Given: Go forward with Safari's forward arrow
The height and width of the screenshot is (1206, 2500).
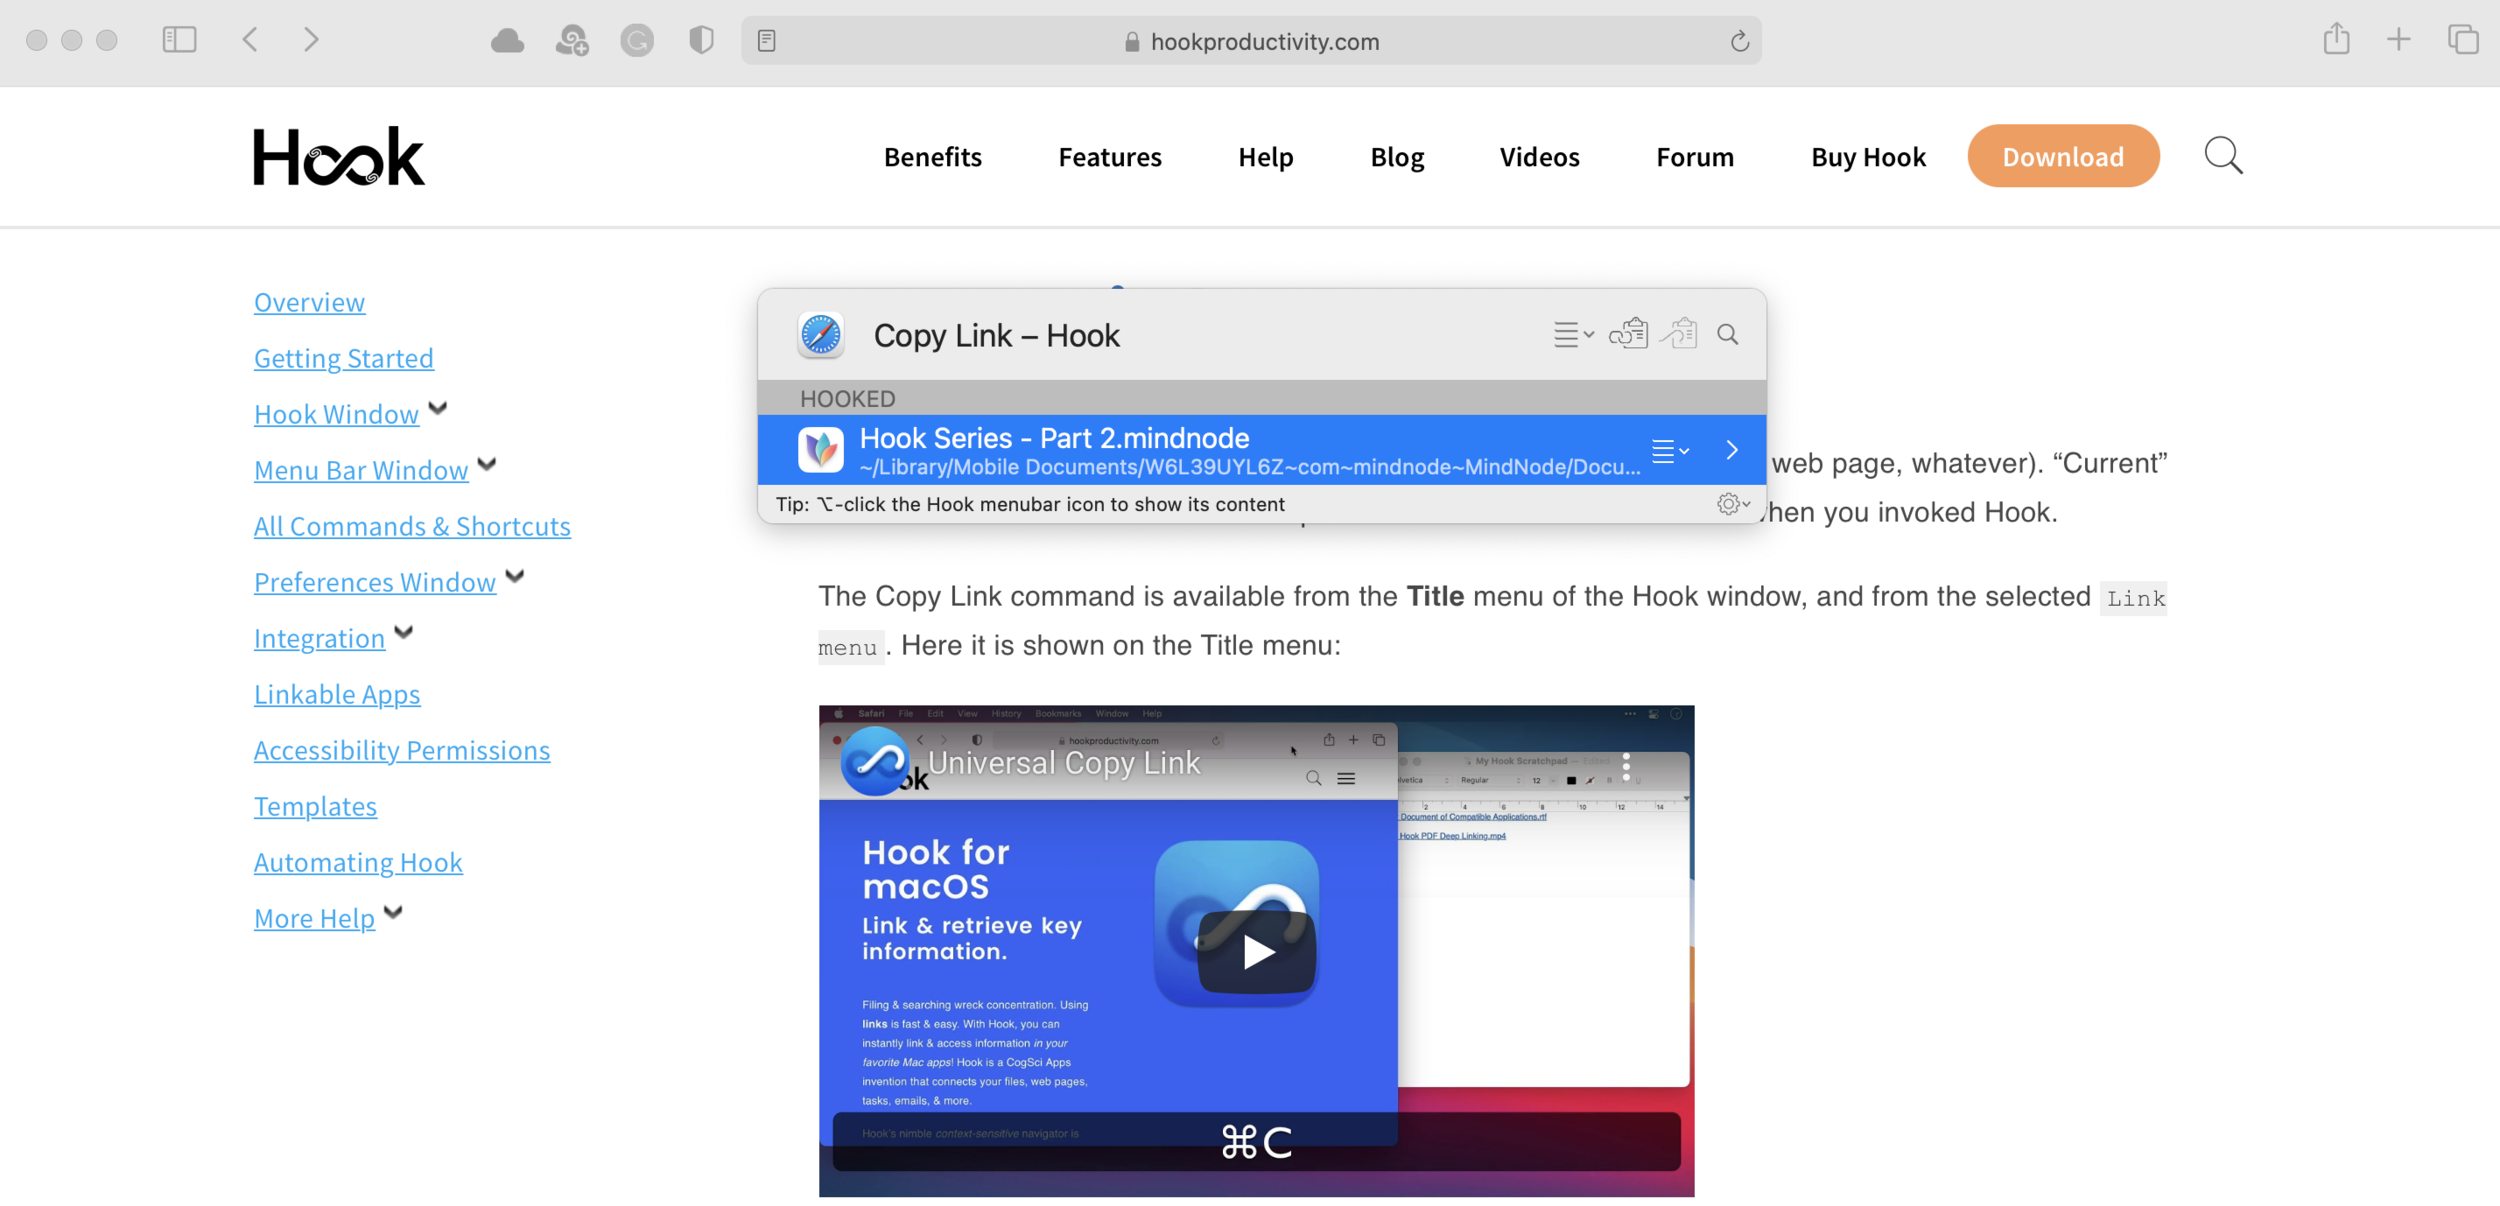Looking at the screenshot, I should 311,40.
